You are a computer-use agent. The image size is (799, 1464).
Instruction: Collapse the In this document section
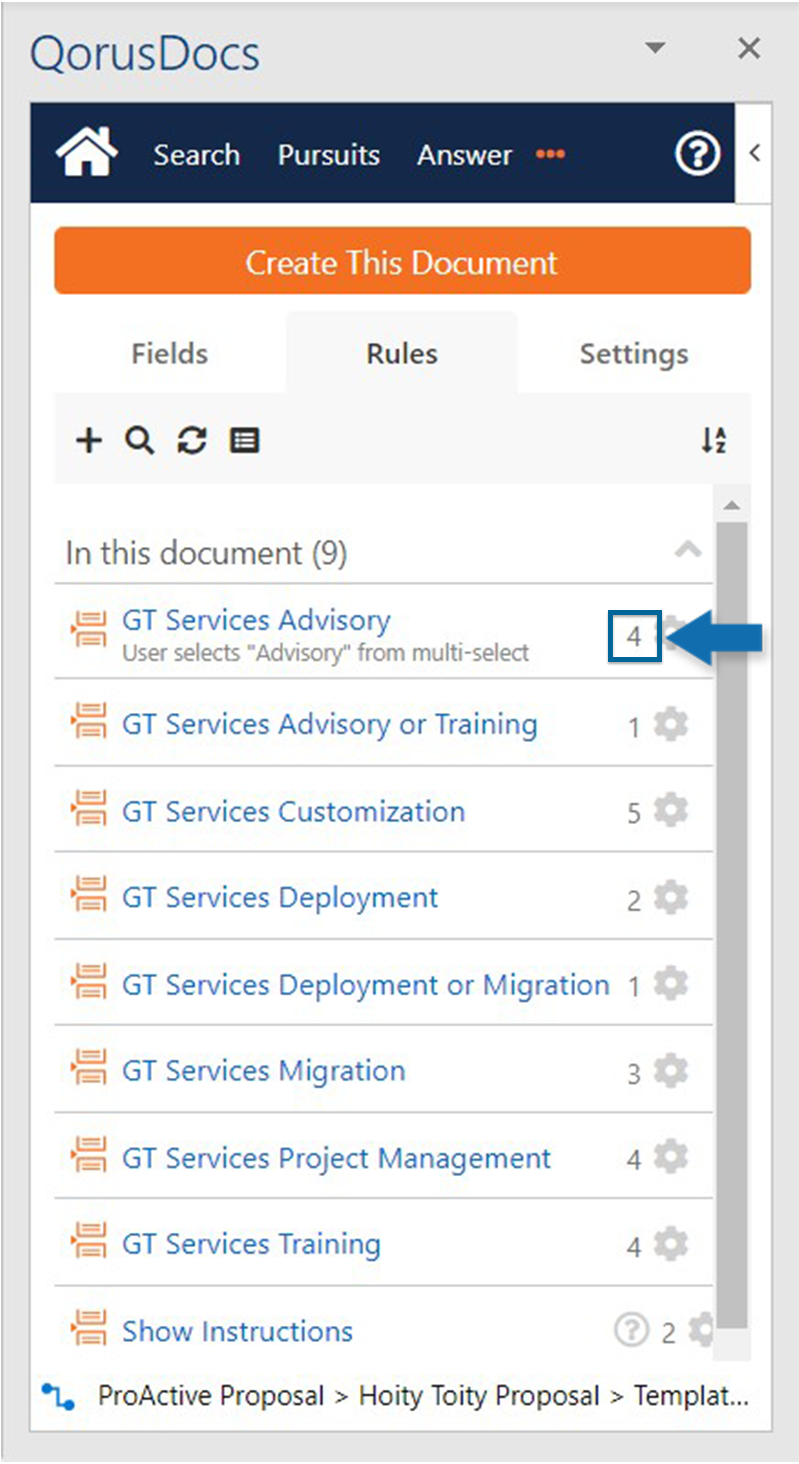tap(688, 549)
